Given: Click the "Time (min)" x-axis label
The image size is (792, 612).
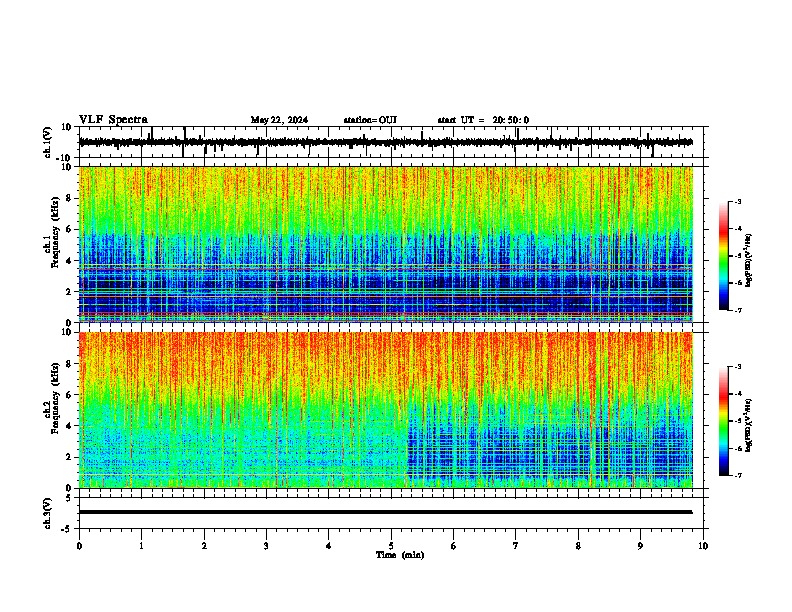Looking at the screenshot, I should (x=400, y=555).
